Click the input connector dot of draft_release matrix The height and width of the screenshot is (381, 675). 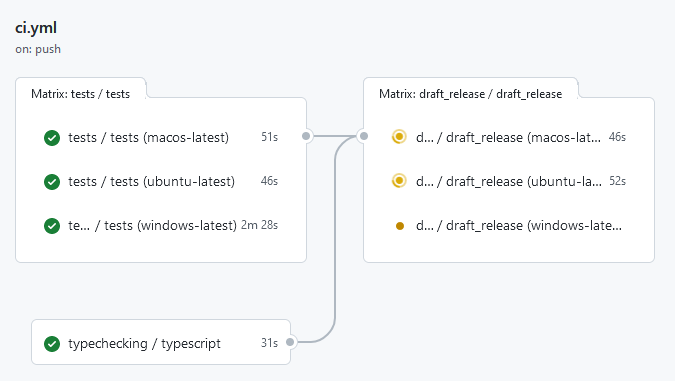click(364, 136)
